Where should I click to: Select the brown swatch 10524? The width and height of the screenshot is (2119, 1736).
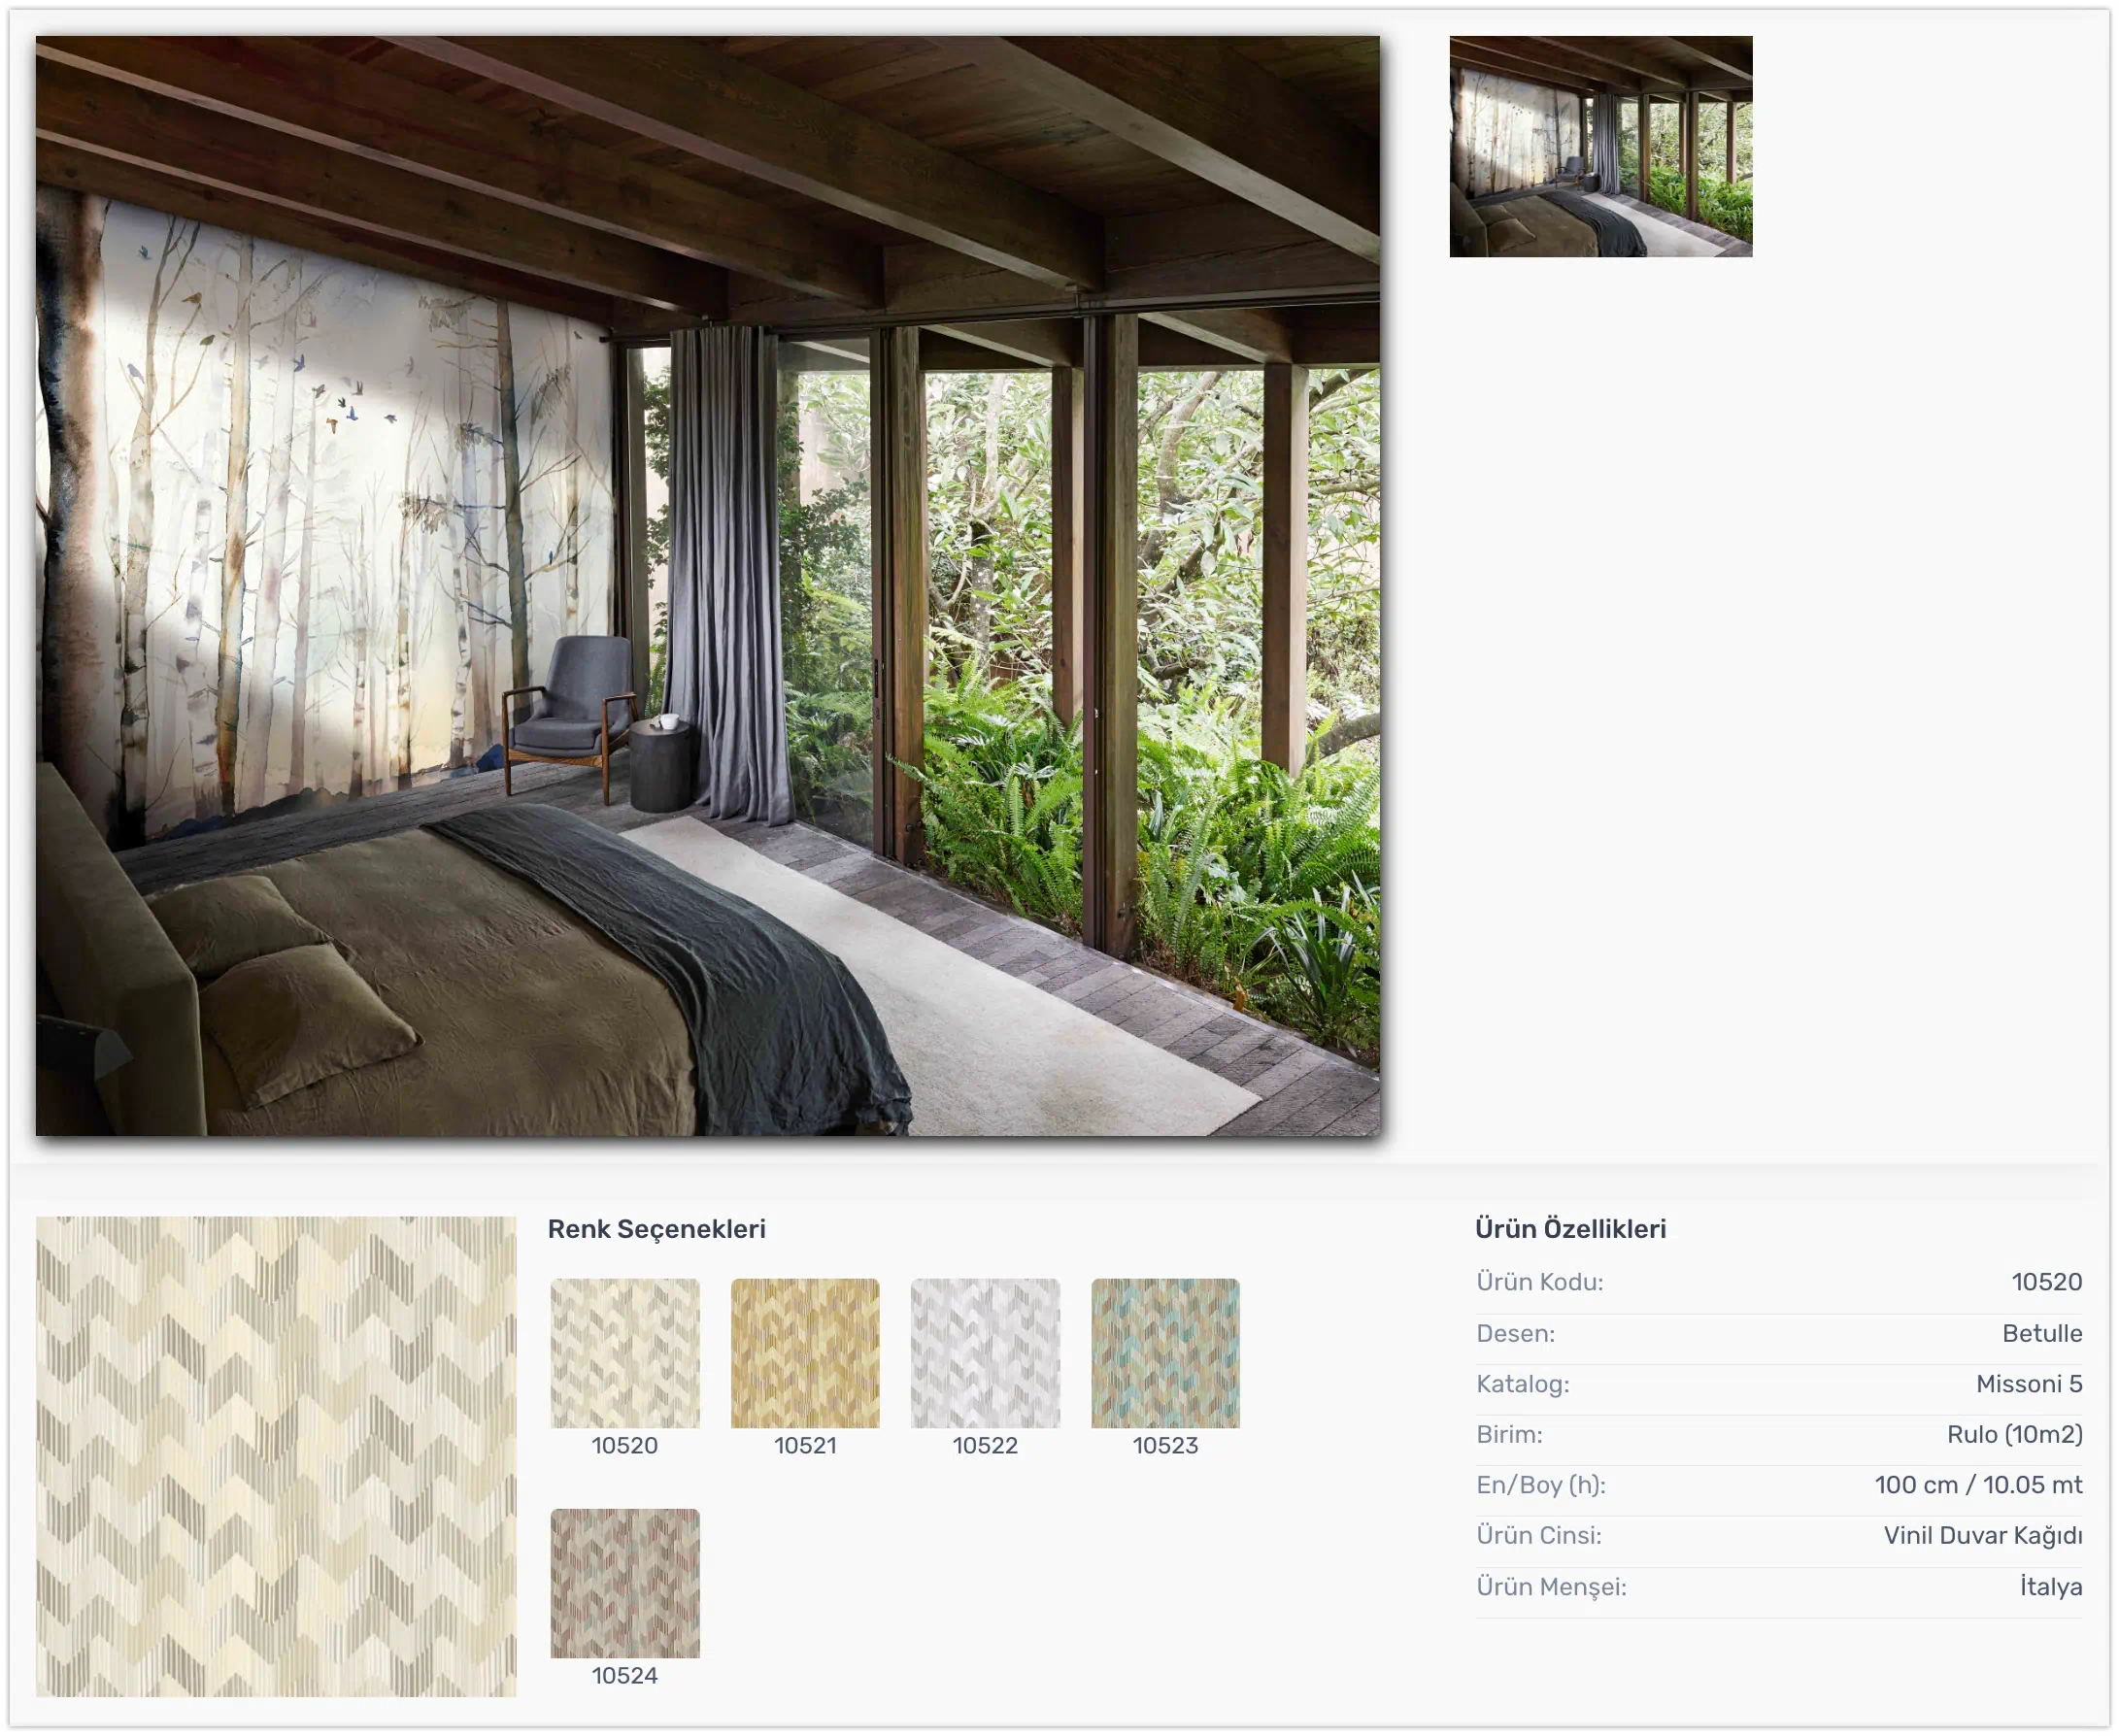[x=625, y=1582]
